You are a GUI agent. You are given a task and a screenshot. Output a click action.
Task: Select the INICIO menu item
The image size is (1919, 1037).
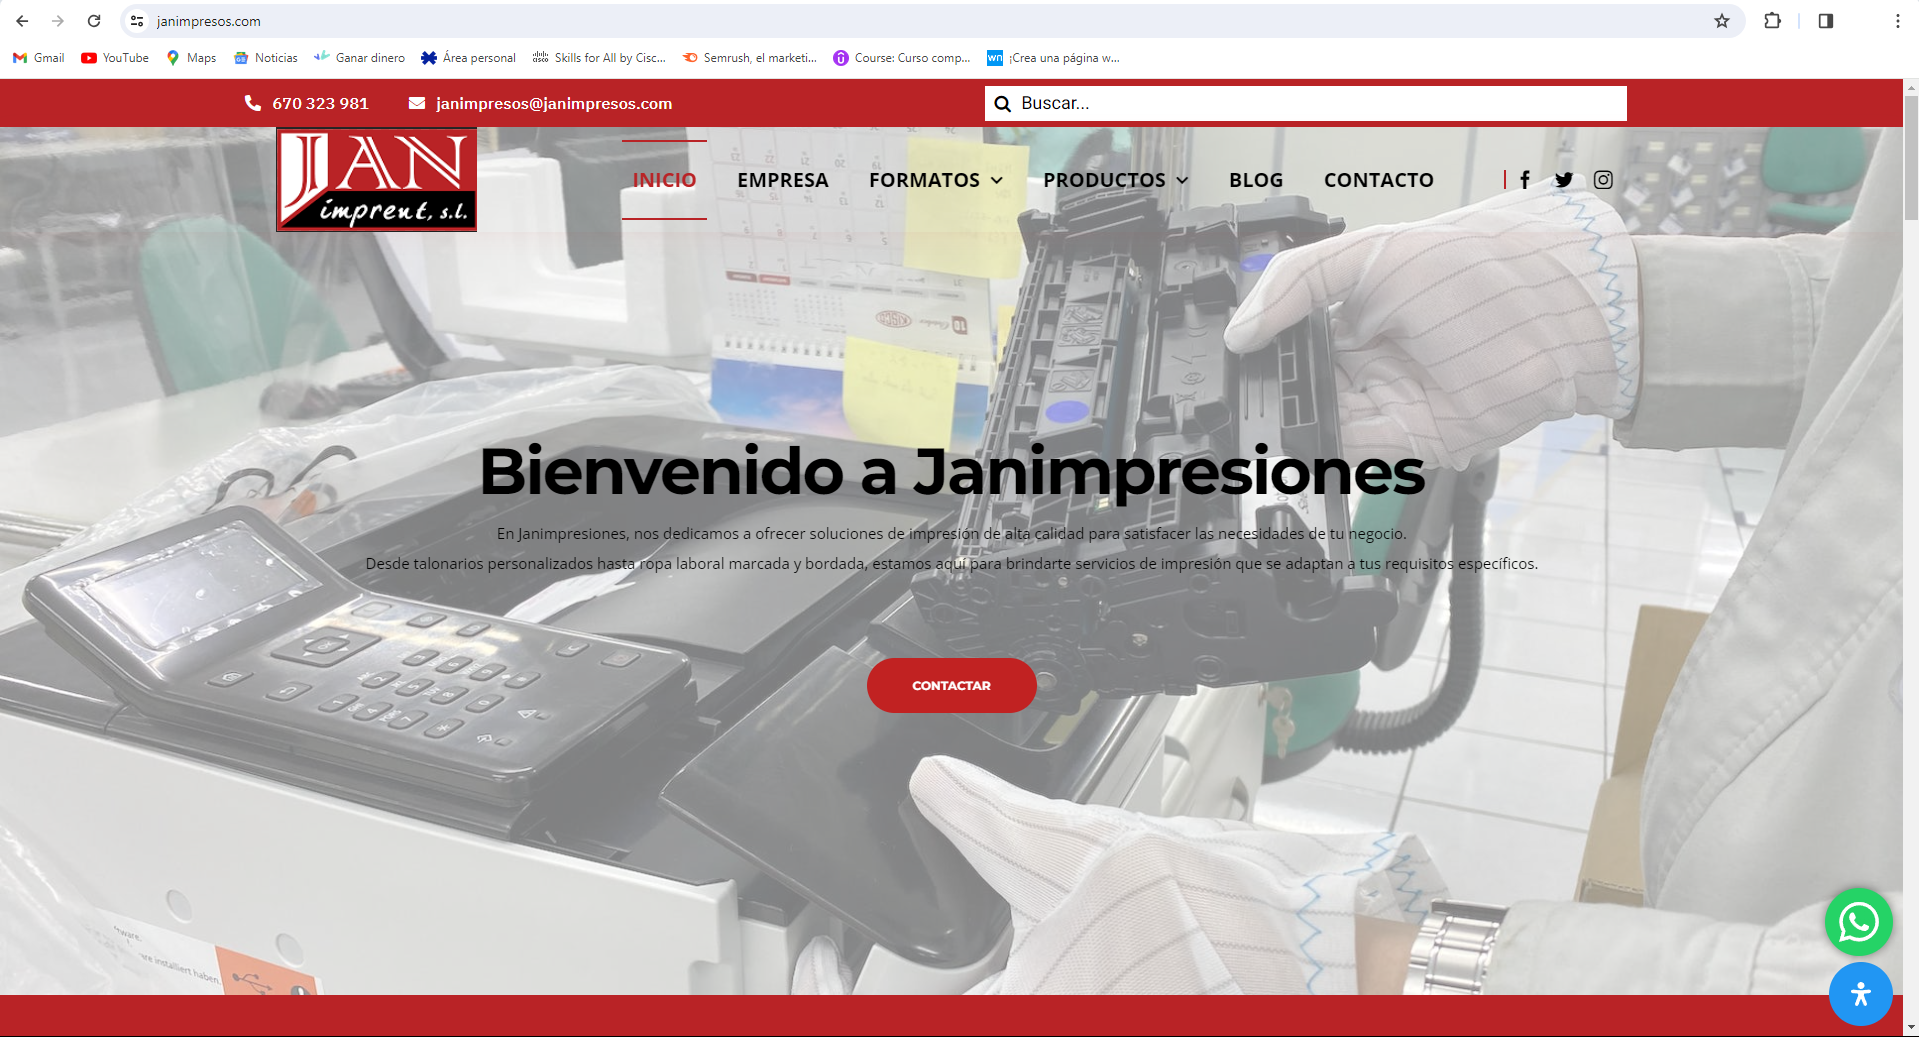point(664,180)
